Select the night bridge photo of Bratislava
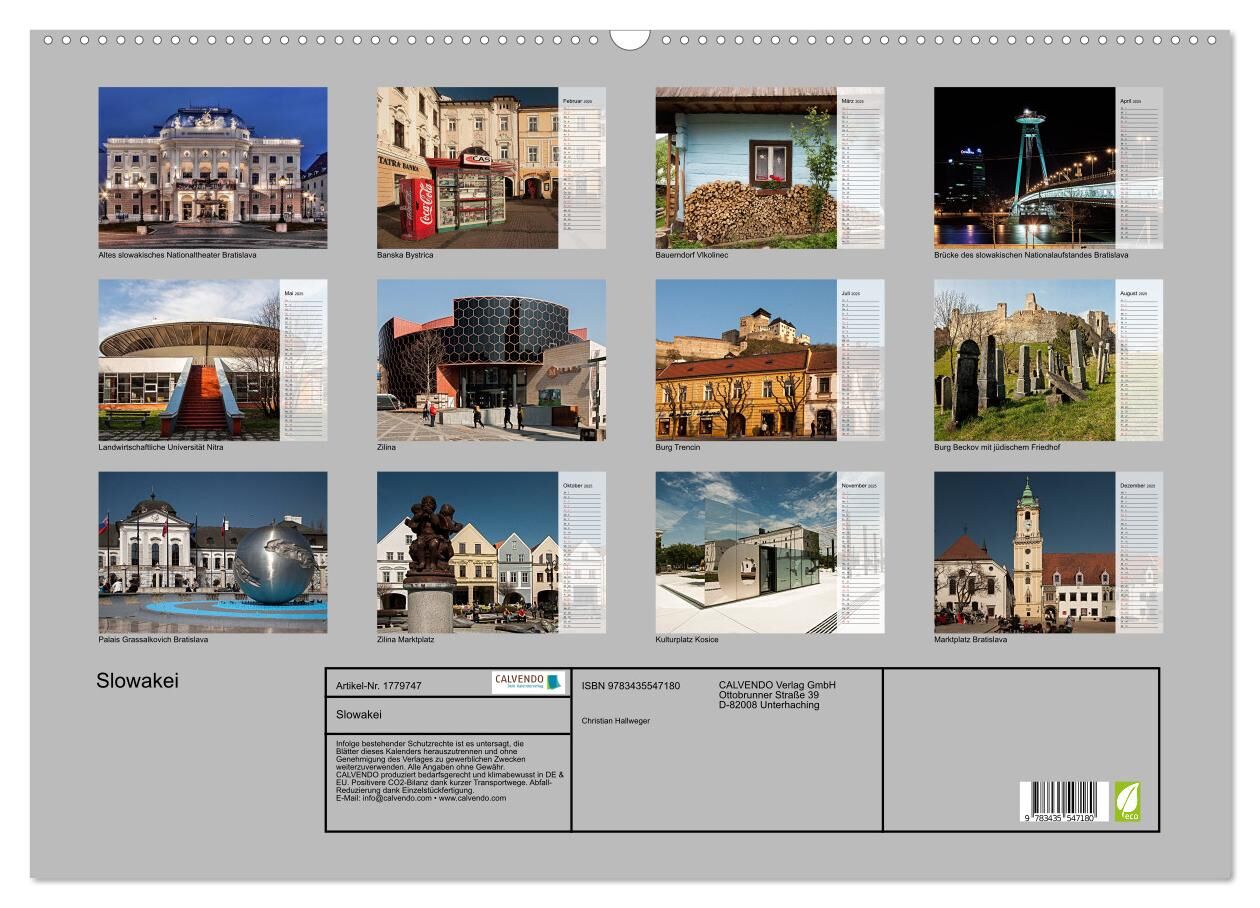The width and height of the screenshot is (1260, 908). [1025, 167]
